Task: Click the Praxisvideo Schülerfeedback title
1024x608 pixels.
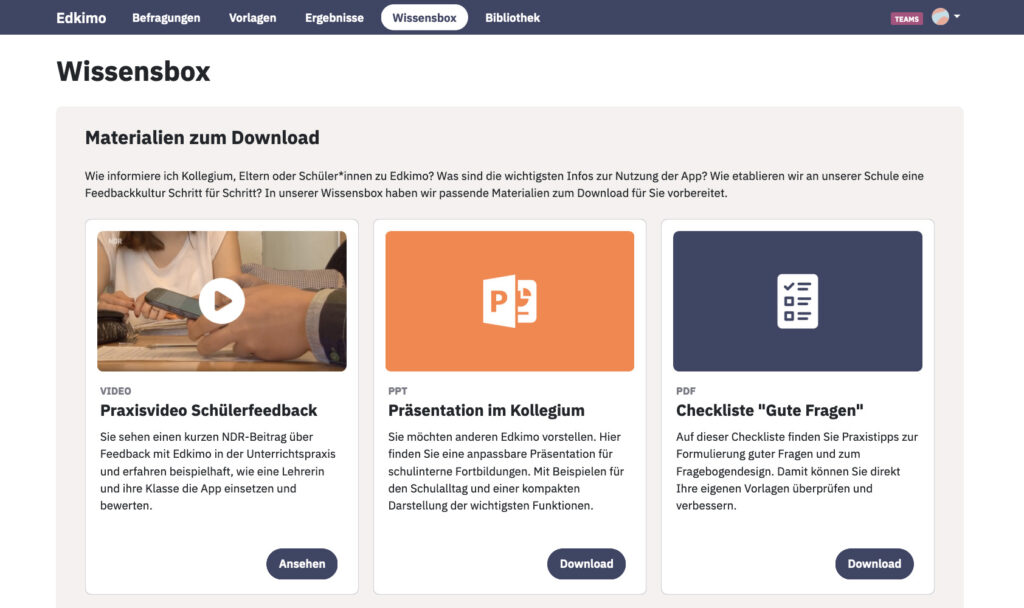Action: coord(208,410)
